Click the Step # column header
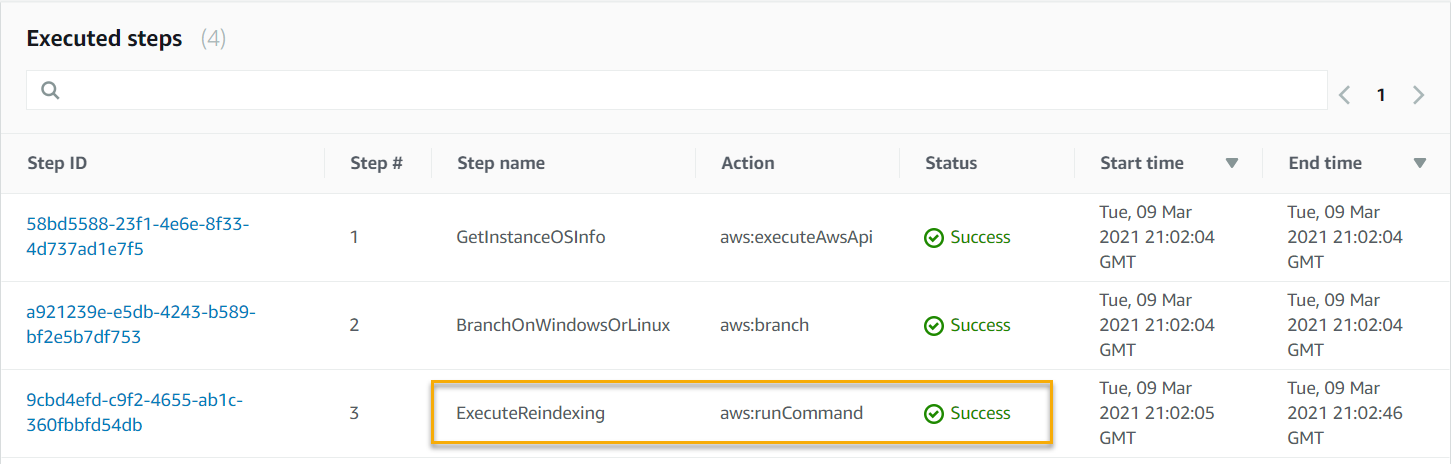Image resolution: width=1451 pixels, height=464 pixels. coord(376,163)
